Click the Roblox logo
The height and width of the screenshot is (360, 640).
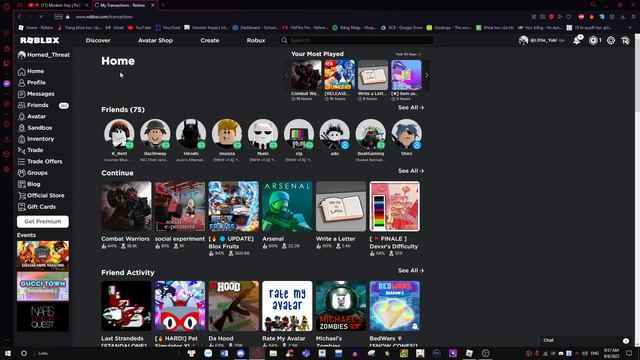(x=40, y=40)
